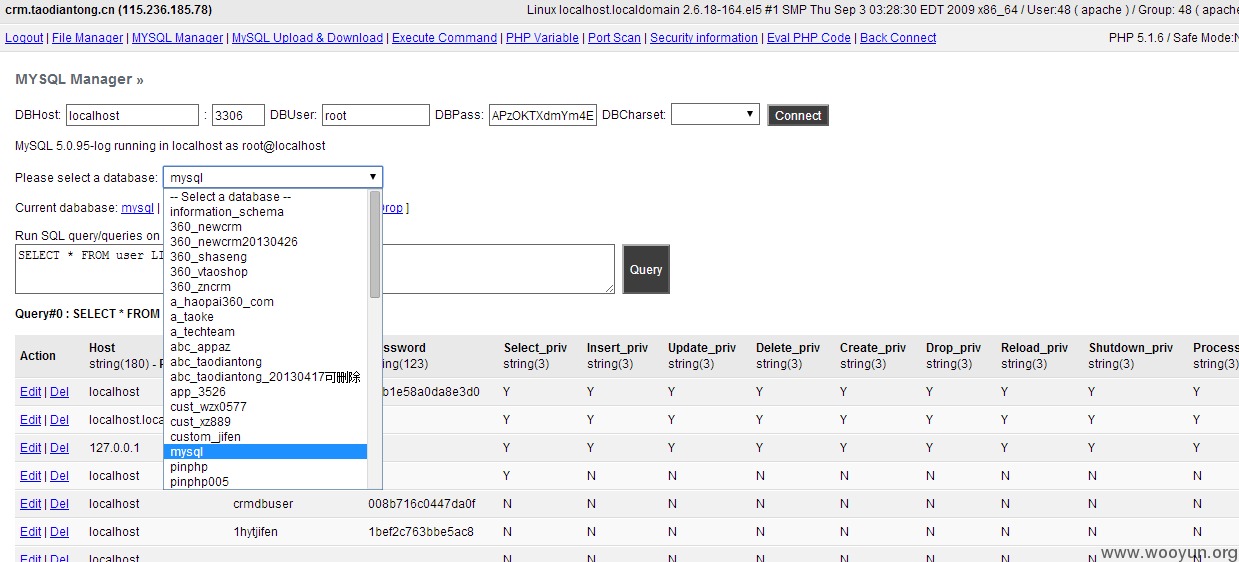
Task: Click the Query button
Action: tap(646, 269)
